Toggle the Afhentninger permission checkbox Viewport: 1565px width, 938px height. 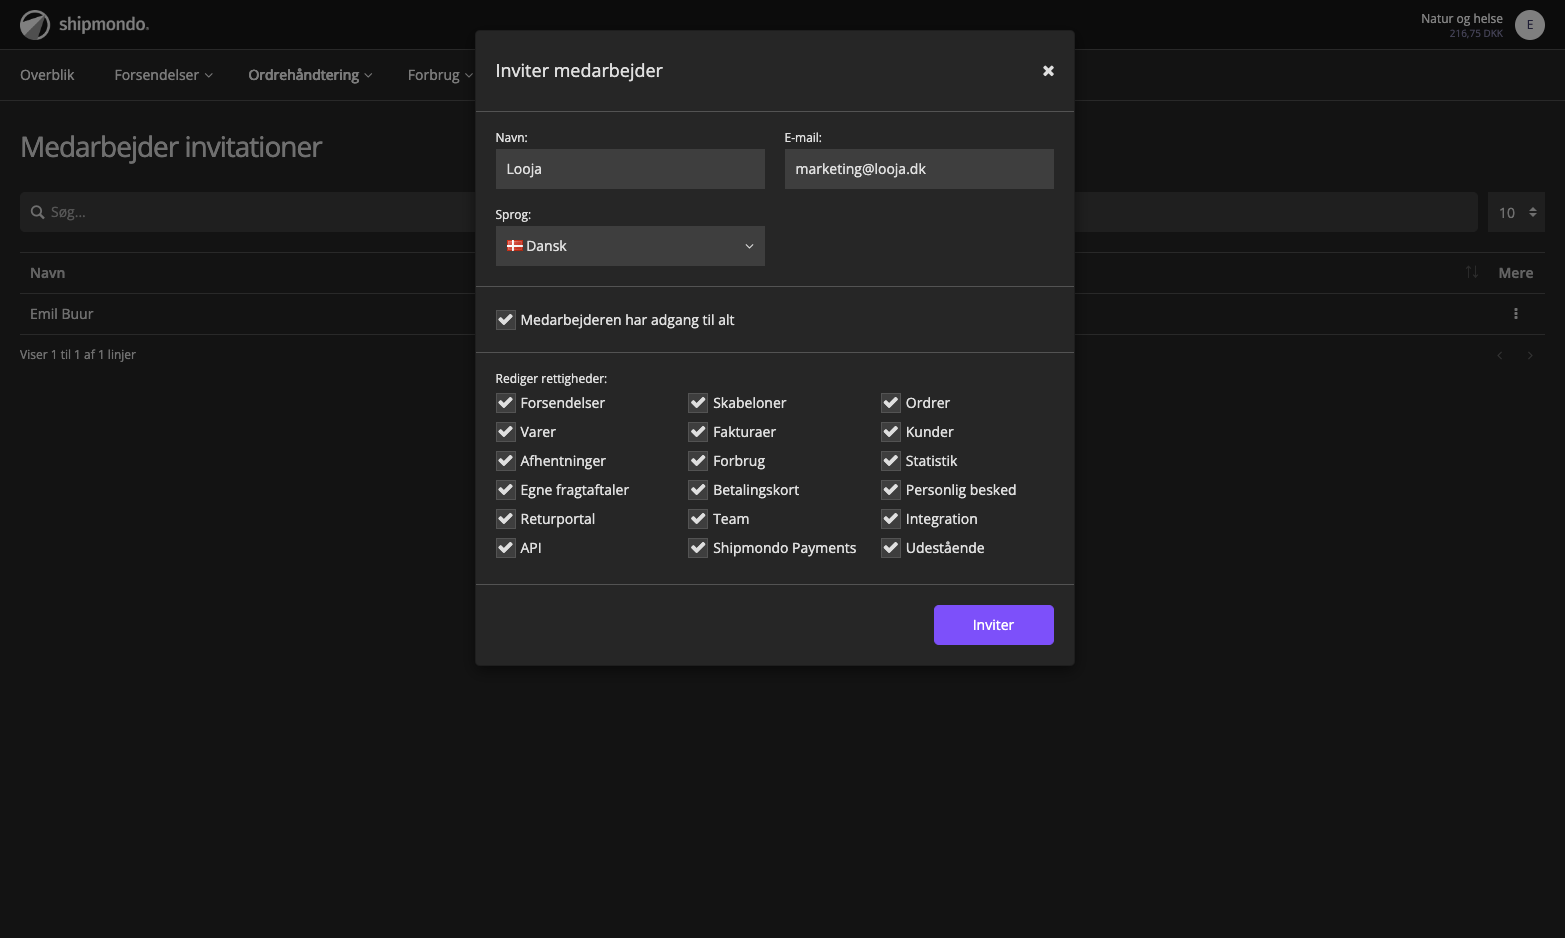(x=506, y=461)
